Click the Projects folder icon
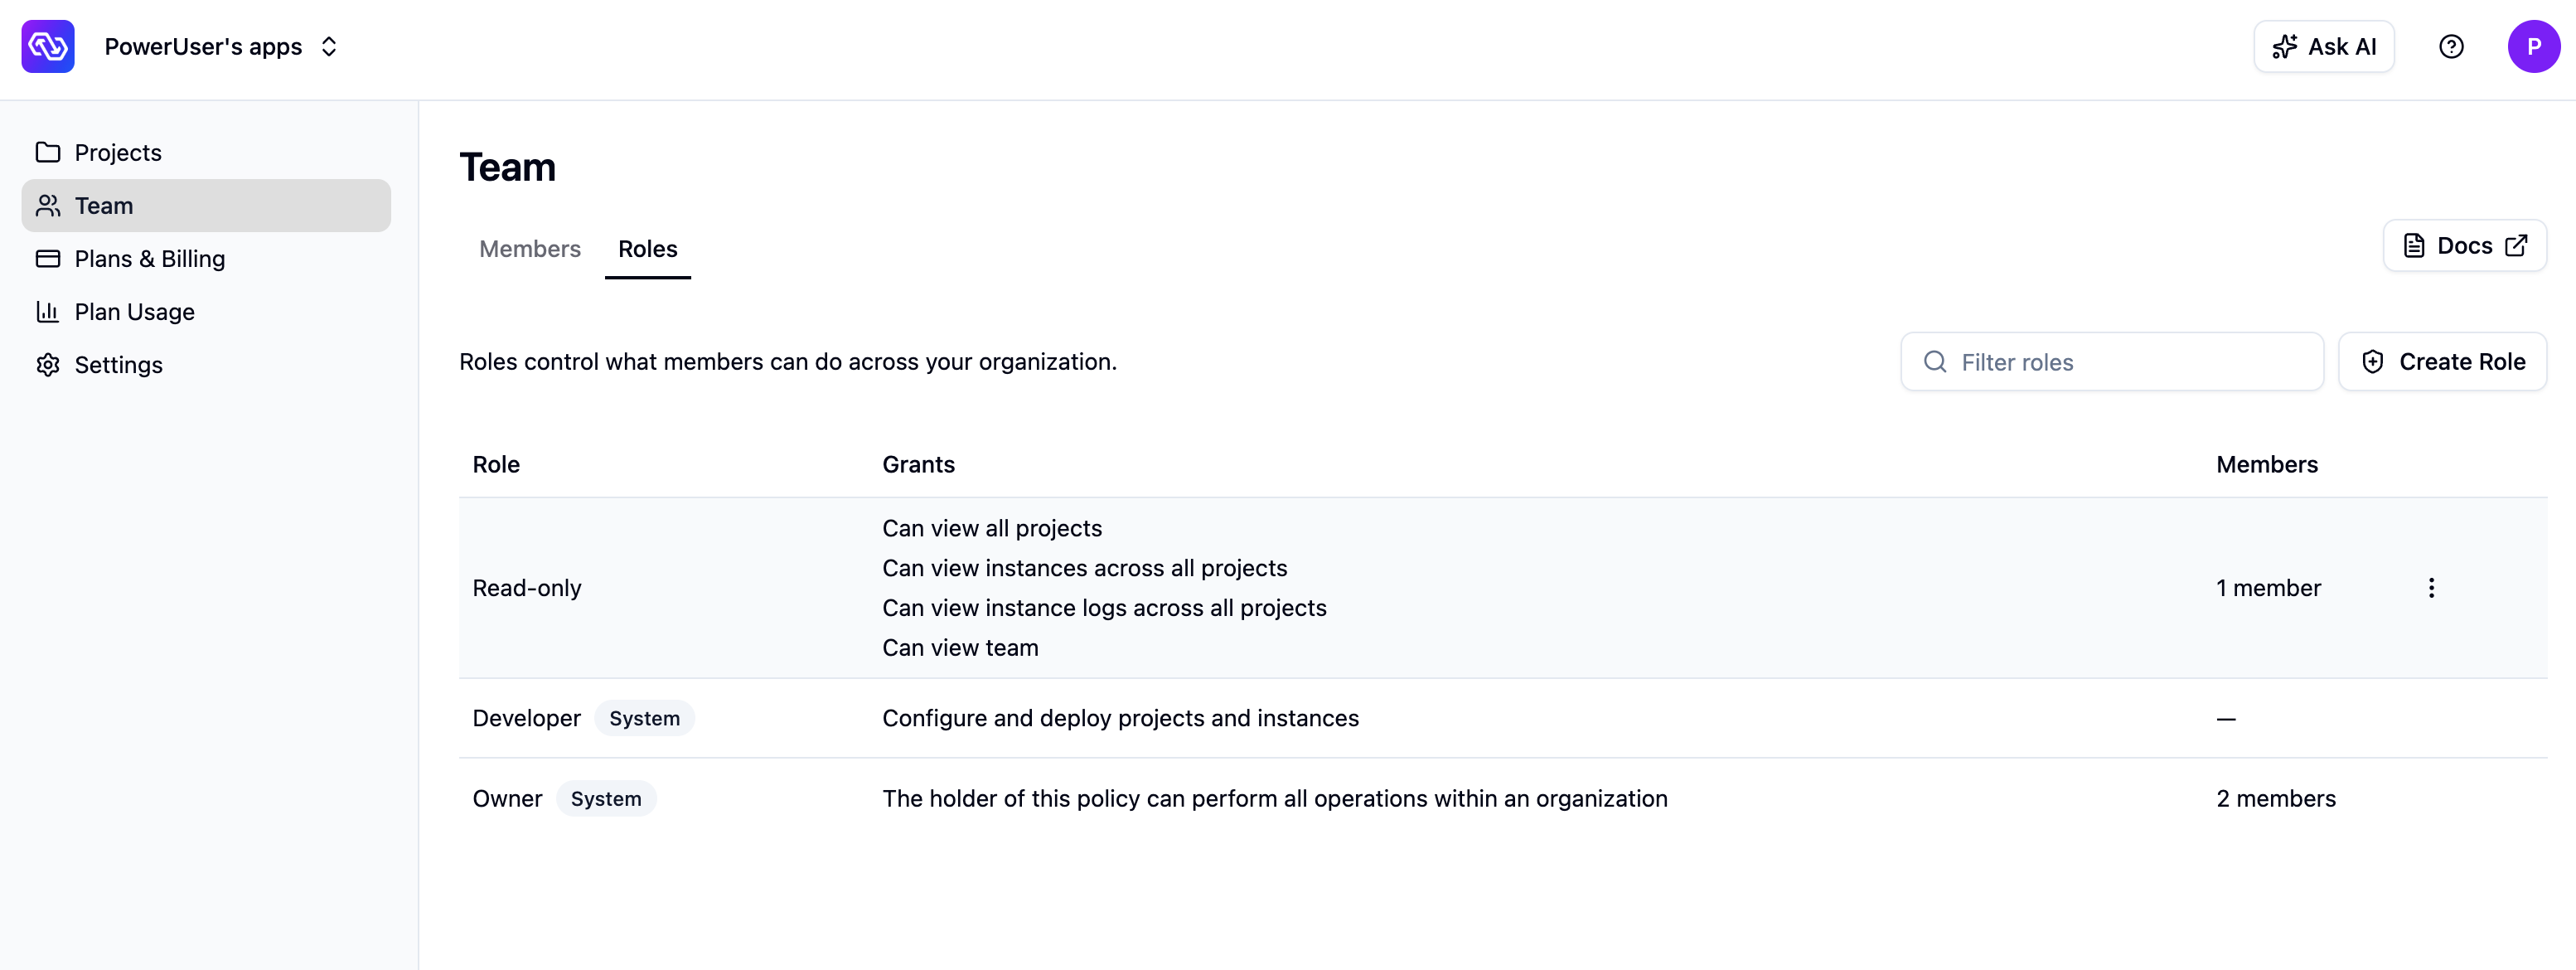The image size is (2576, 970). pyautogui.click(x=48, y=152)
